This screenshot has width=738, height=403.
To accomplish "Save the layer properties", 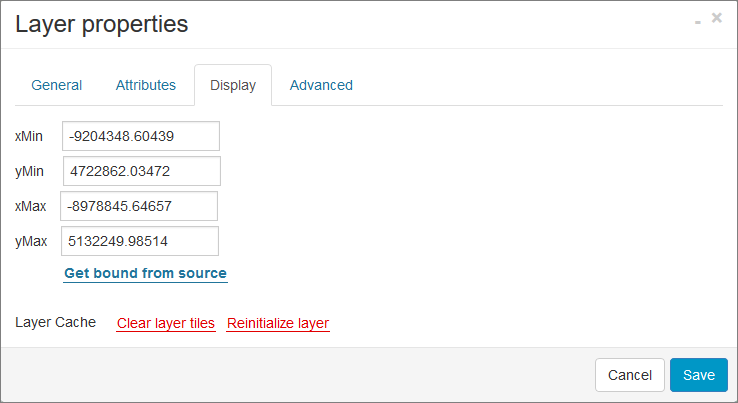I will 699,375.
